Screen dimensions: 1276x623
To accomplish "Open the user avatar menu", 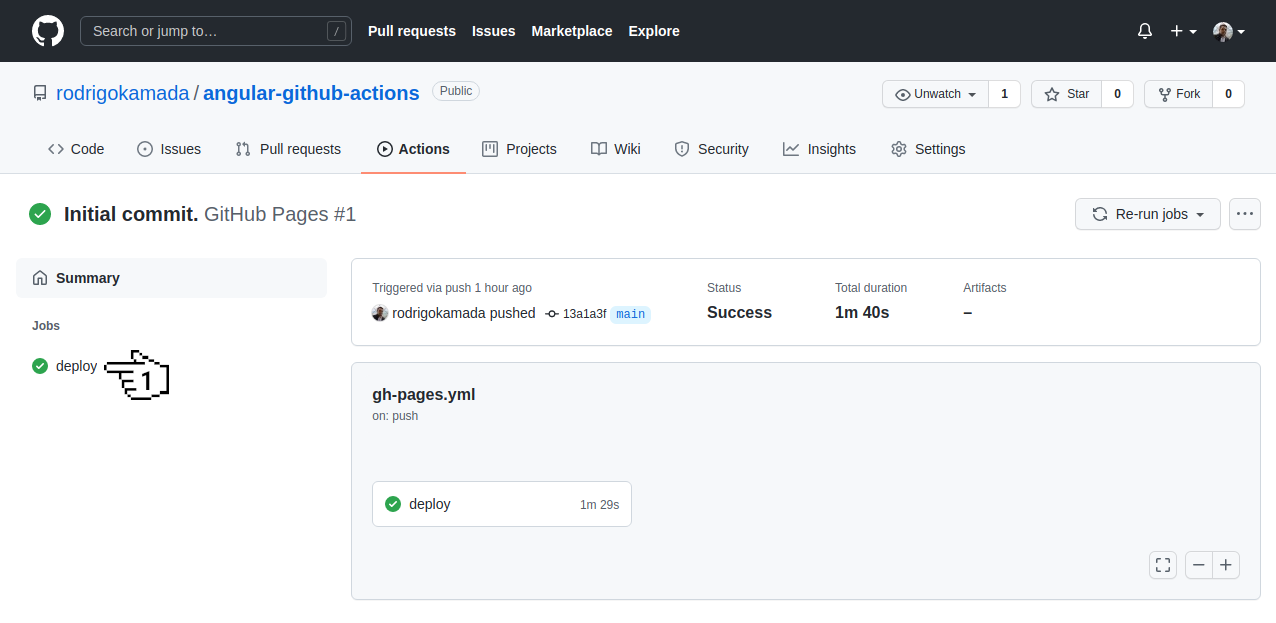I will [1228, 31].
